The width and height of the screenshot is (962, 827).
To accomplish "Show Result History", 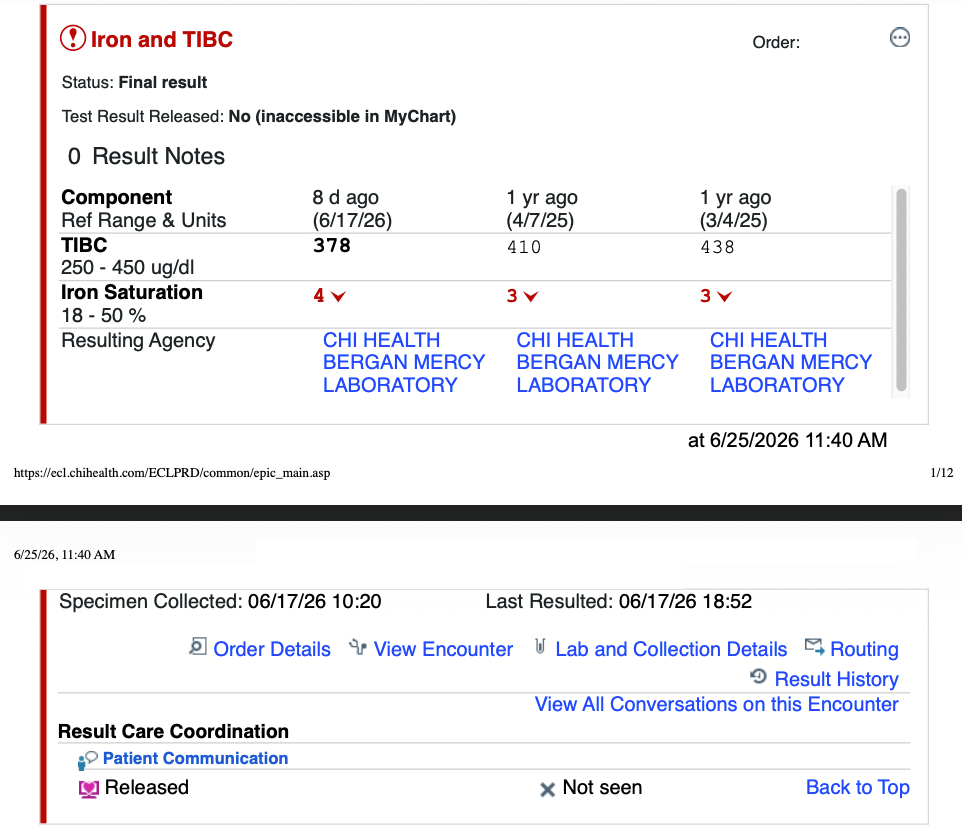I will 836,679.
